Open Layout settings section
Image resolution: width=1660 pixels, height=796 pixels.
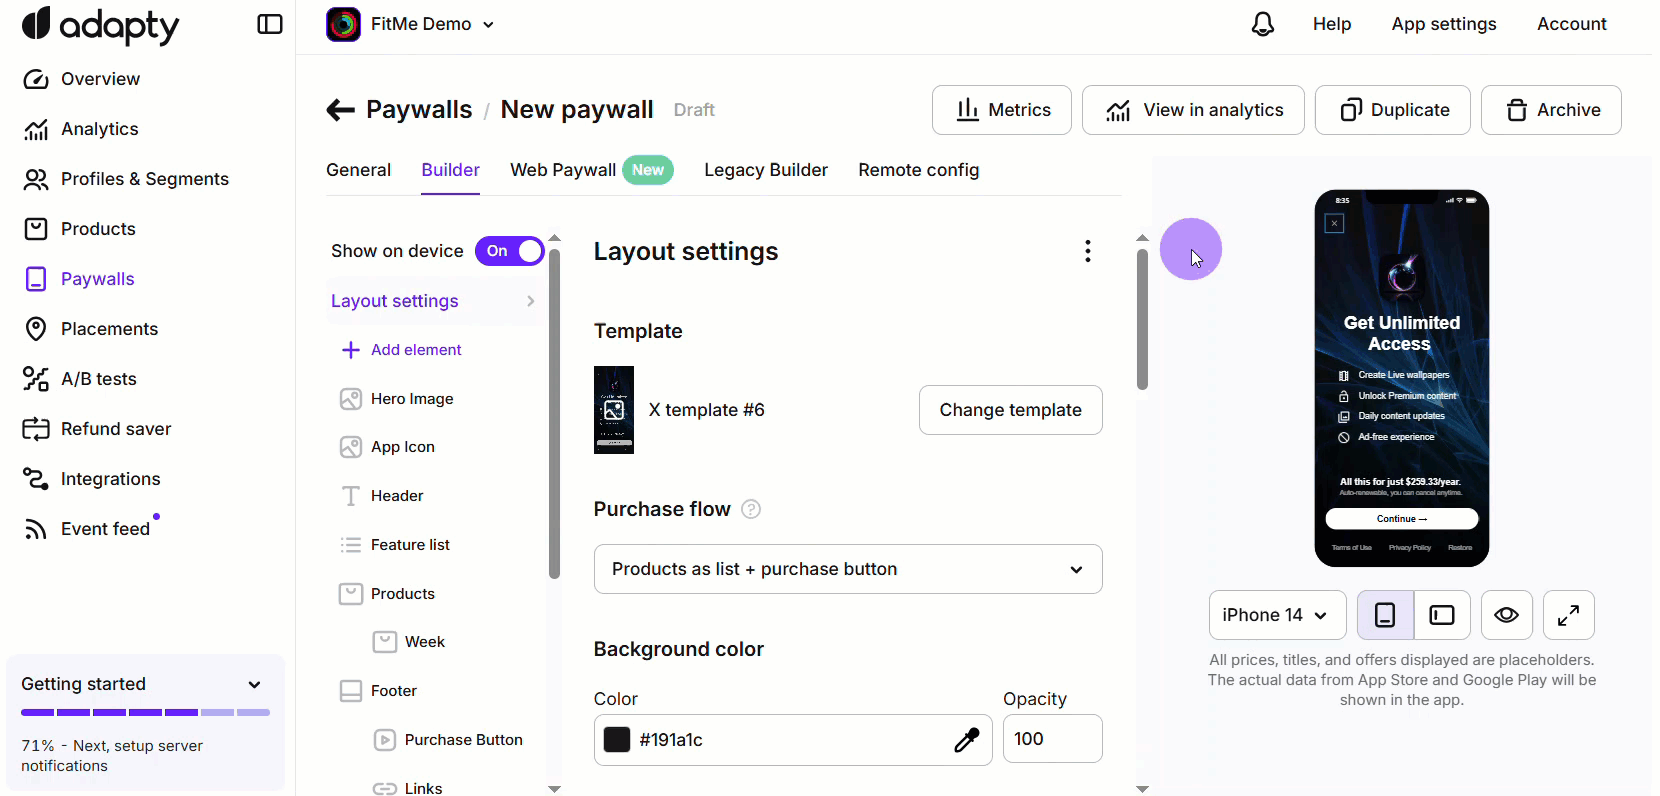435,301
